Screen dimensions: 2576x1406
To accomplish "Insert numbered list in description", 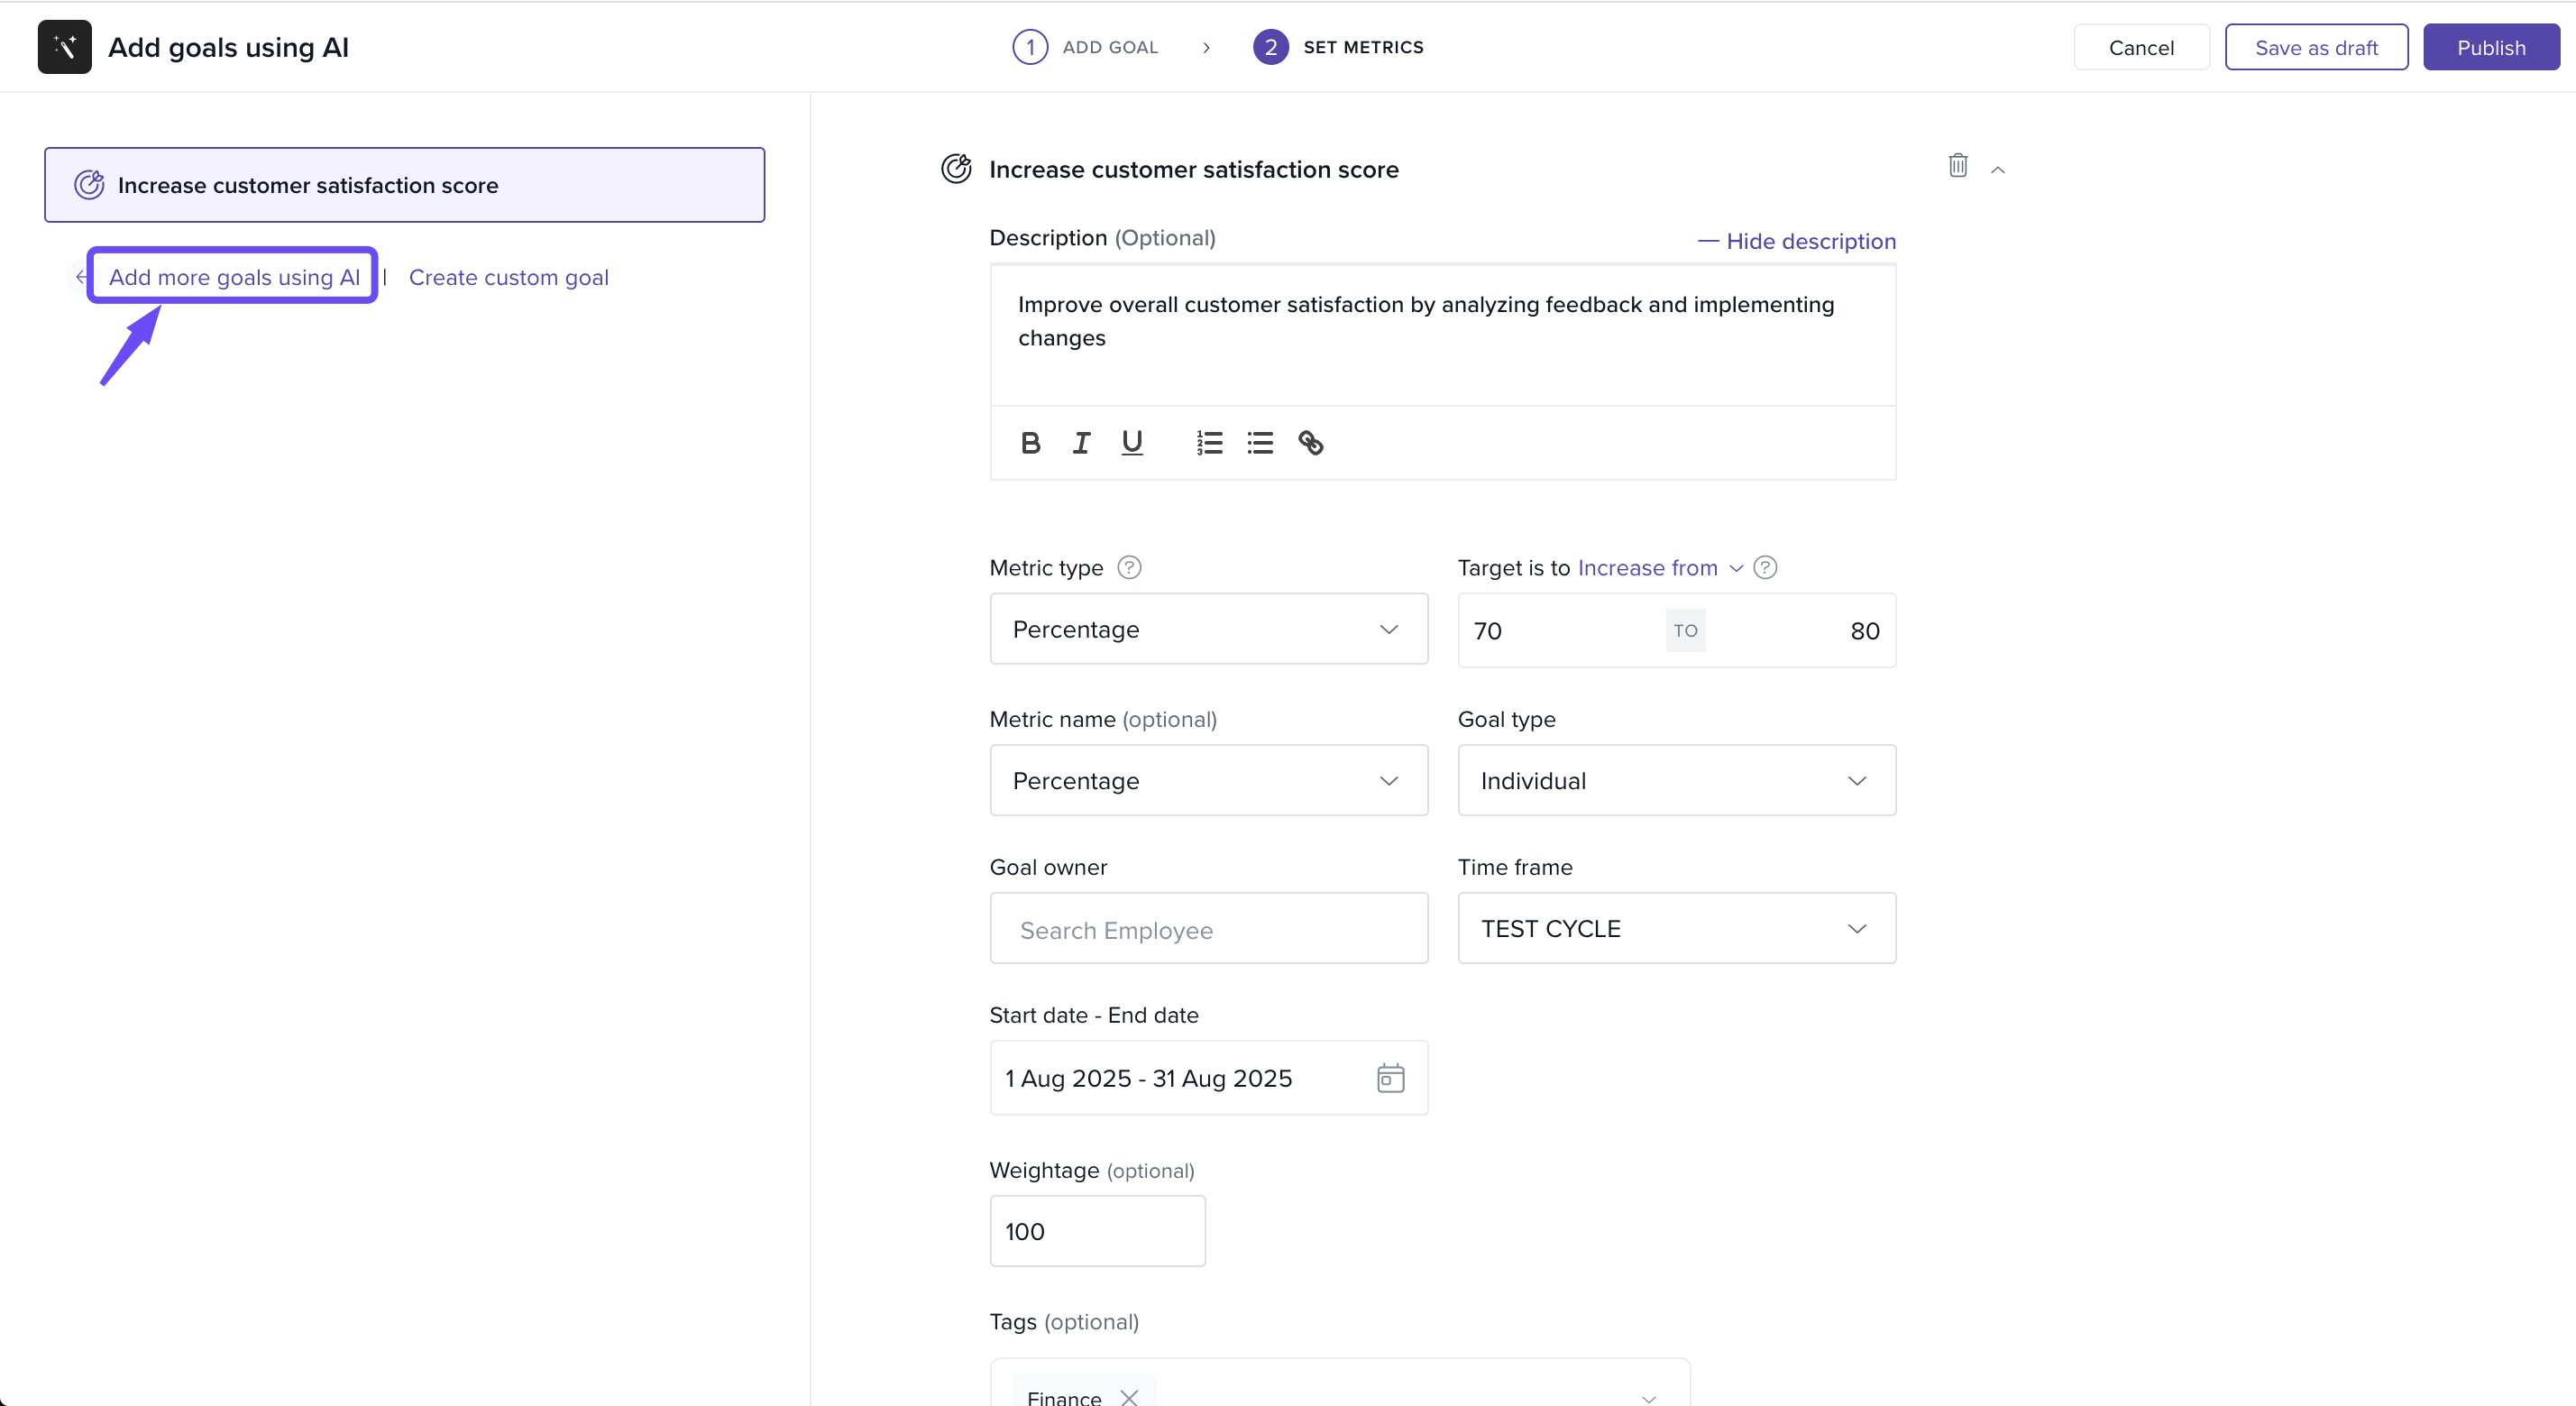I will [1209, 443].
